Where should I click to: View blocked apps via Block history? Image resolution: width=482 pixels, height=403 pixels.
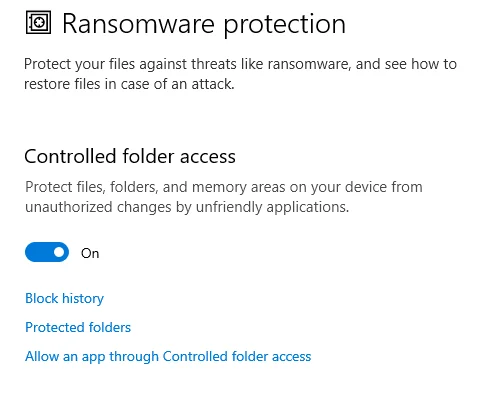(64, 298)
